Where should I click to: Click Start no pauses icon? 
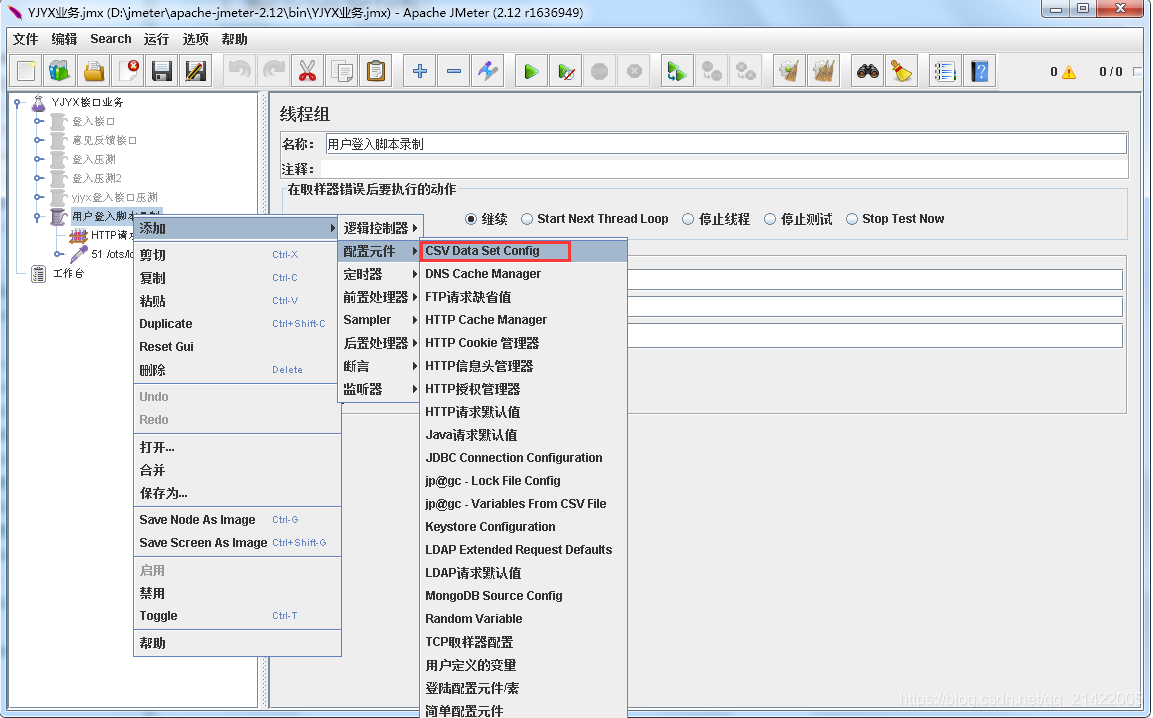pyautogui.click(x=565, y=71)
